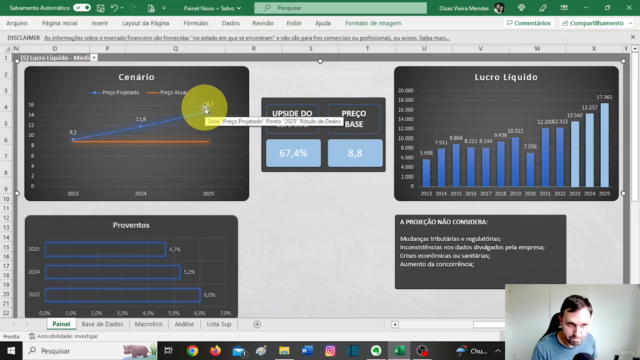Screen dimensions: 640x360
Task: Switch to the Página Inicial ribbon tab
Action: point(59,23)
